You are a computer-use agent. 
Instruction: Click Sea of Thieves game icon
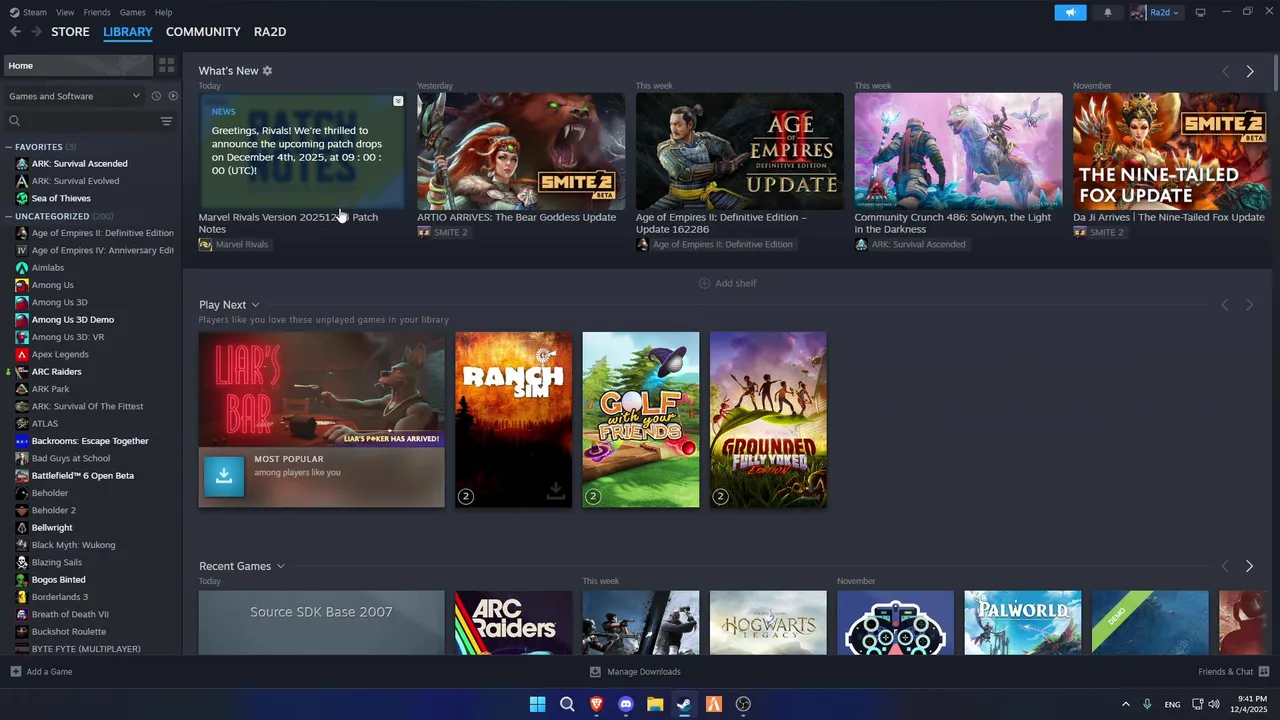coord(22,198)
